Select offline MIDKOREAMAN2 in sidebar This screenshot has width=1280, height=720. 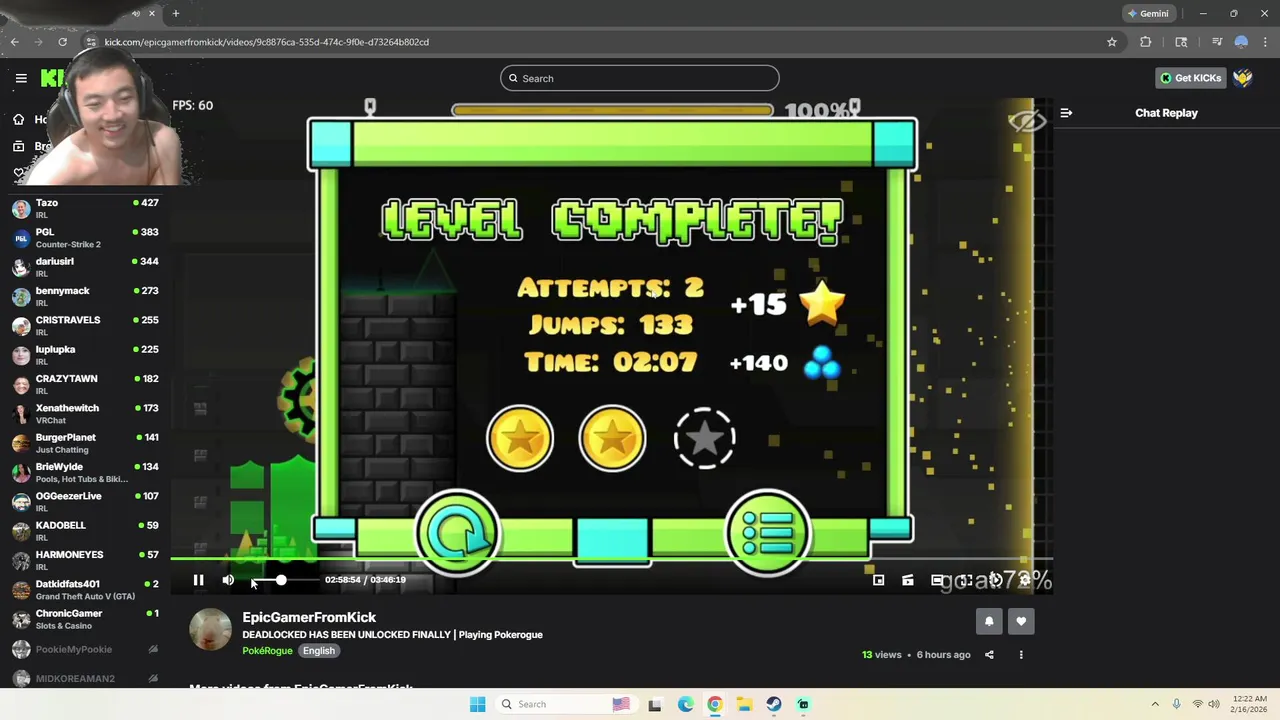pos(85,678)
